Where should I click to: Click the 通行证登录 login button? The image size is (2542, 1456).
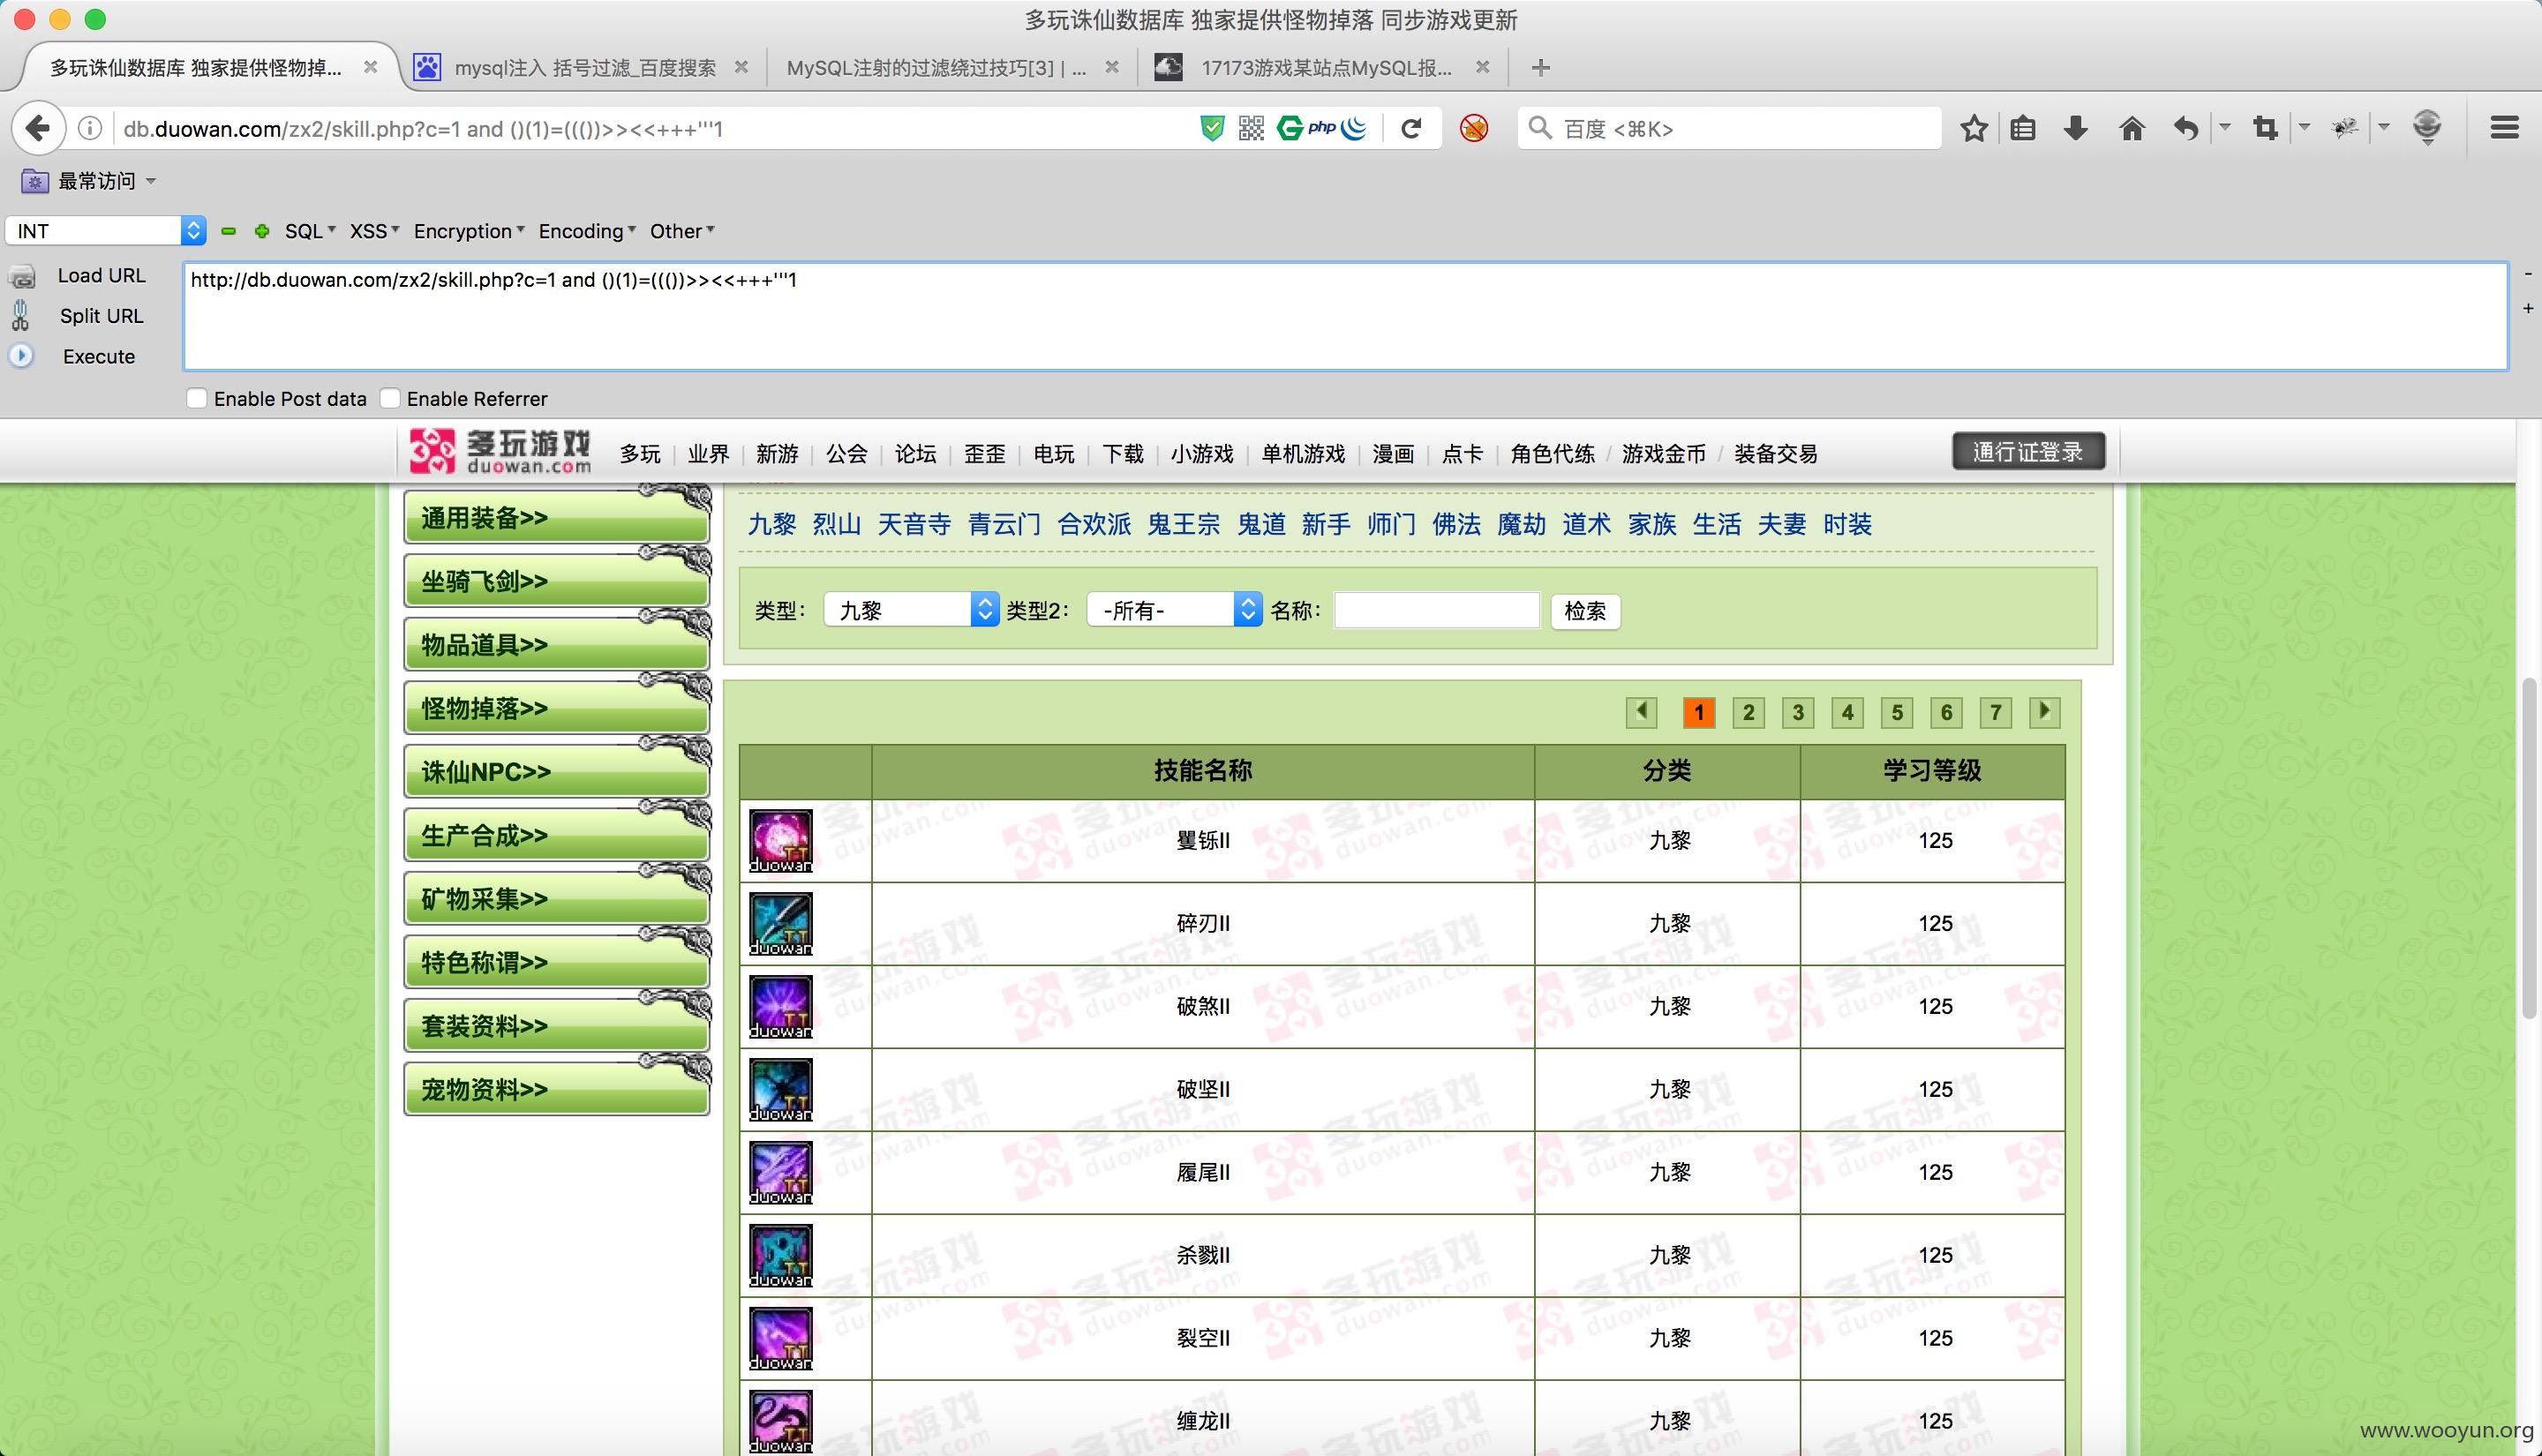[2028, 452]
